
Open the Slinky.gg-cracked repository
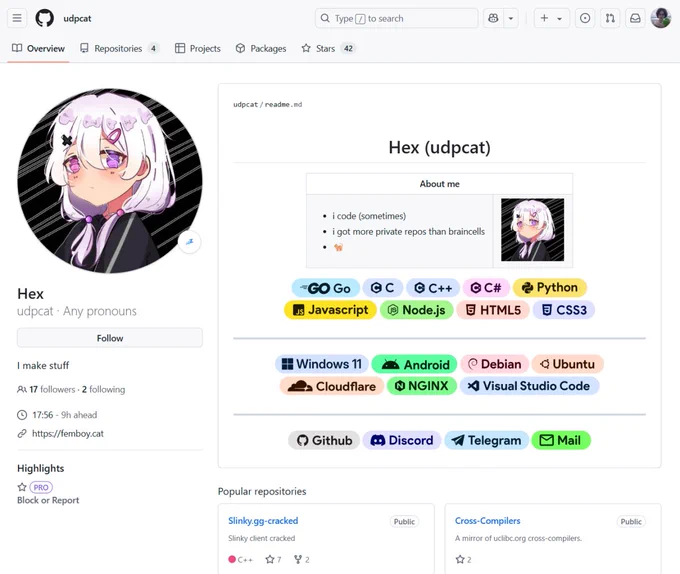[x=263, y=521]
